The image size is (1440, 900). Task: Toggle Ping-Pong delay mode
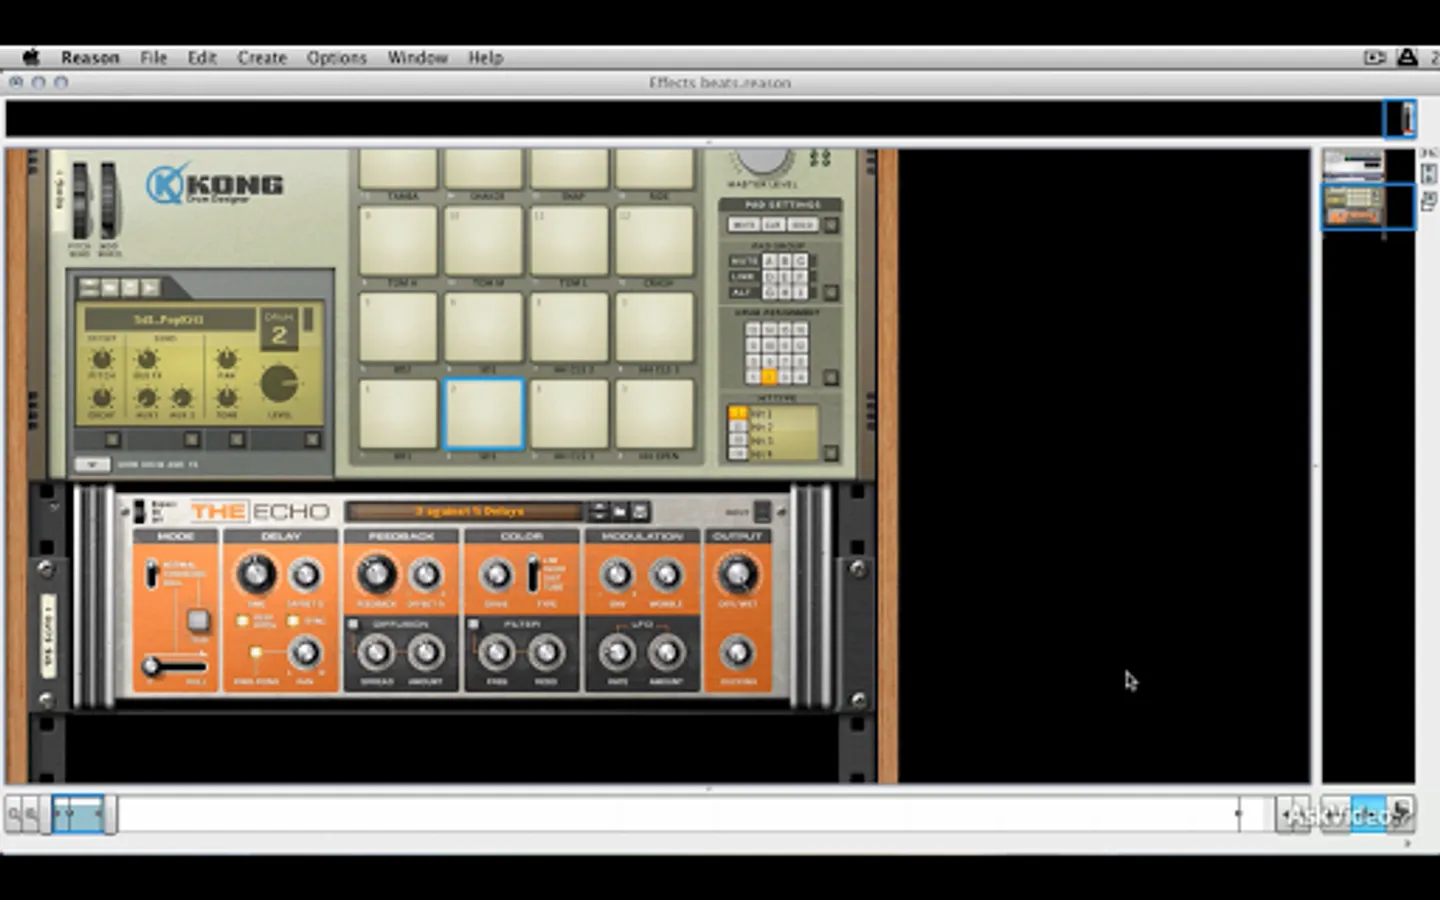(256, 654)
